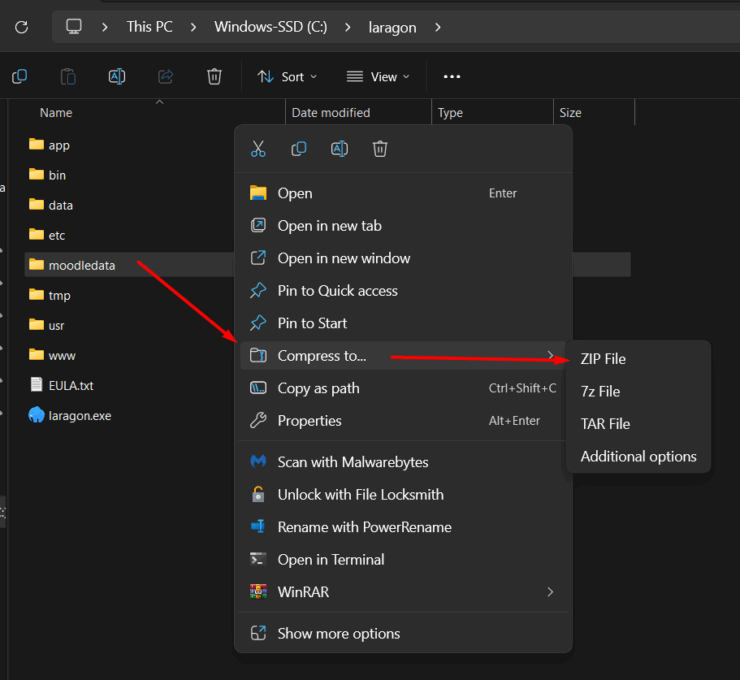Click the Pin to Start pin icon
The height and width of the screenshot is (680, 740).
click(258, 323)
